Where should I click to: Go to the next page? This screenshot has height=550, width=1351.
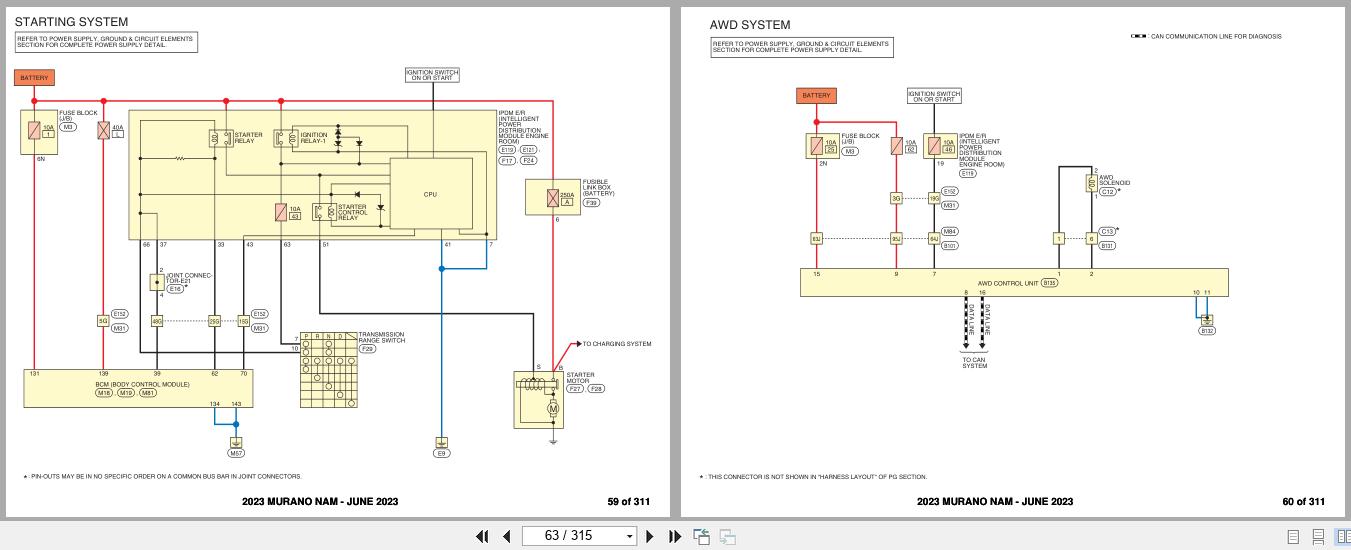coord(651,536)
